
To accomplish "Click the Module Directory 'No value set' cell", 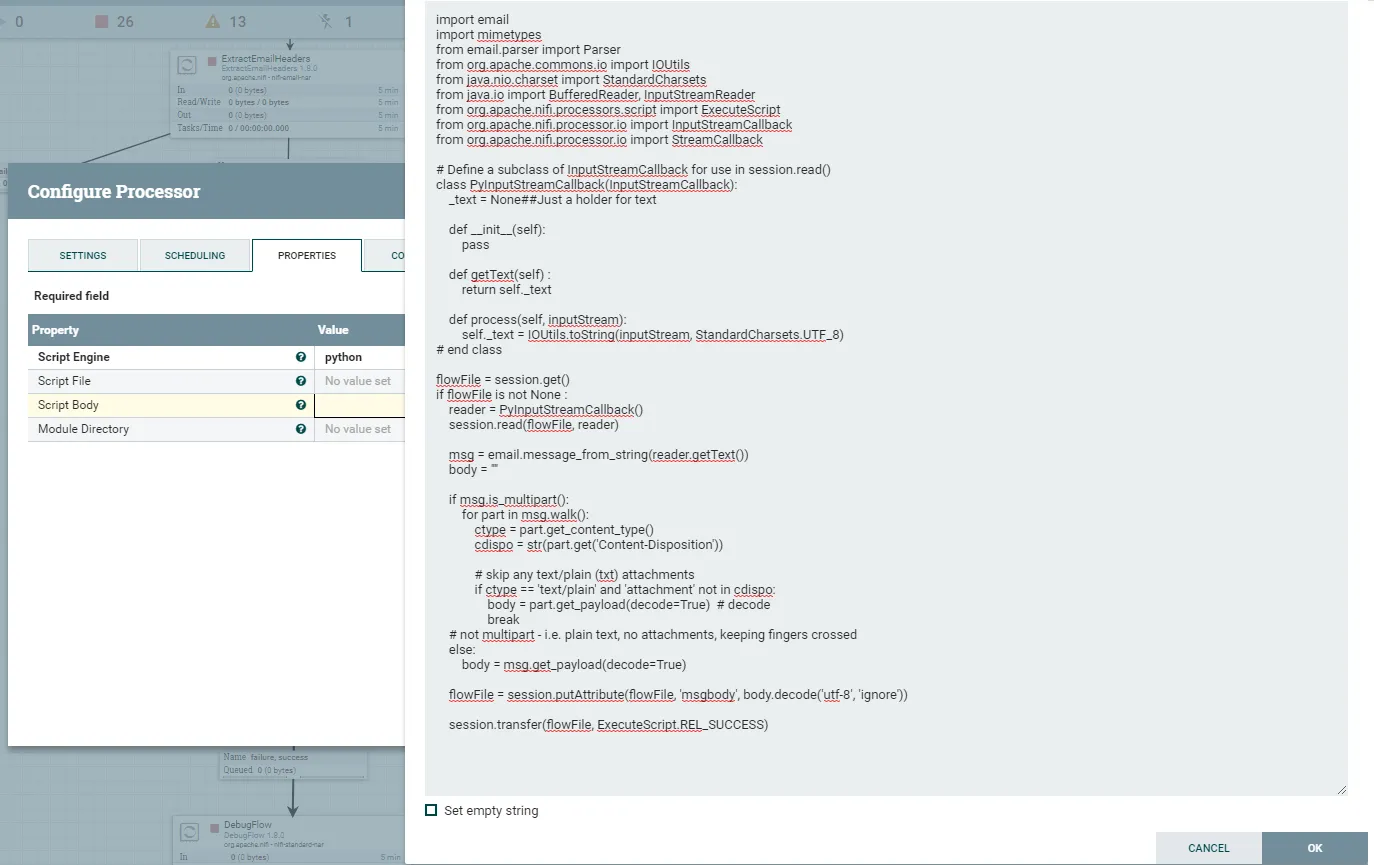I will 358,429.
